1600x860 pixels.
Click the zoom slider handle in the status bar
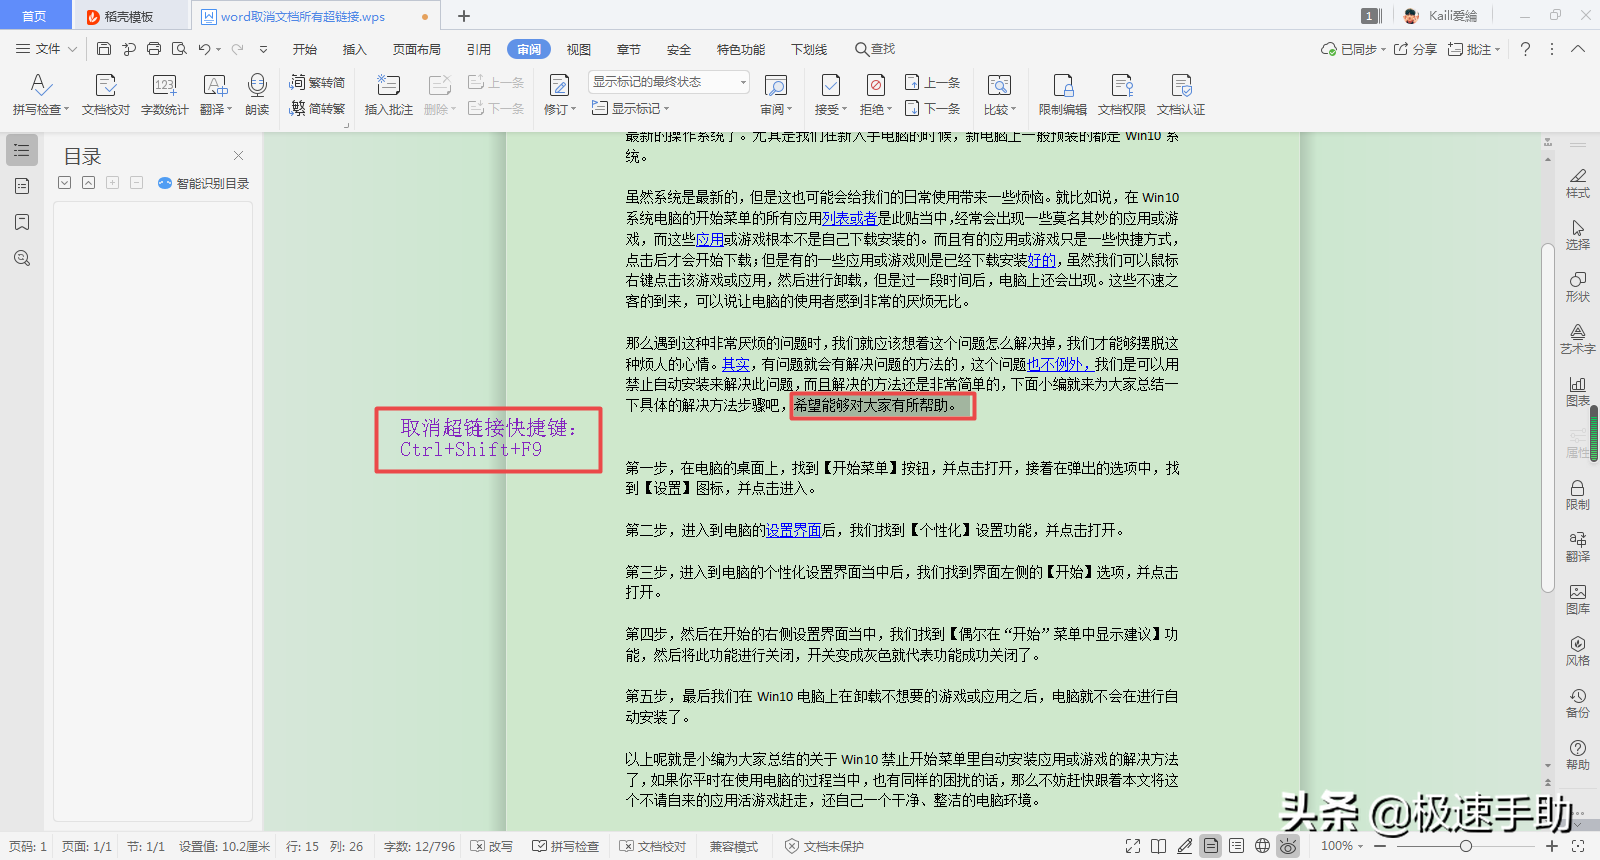1466,846
